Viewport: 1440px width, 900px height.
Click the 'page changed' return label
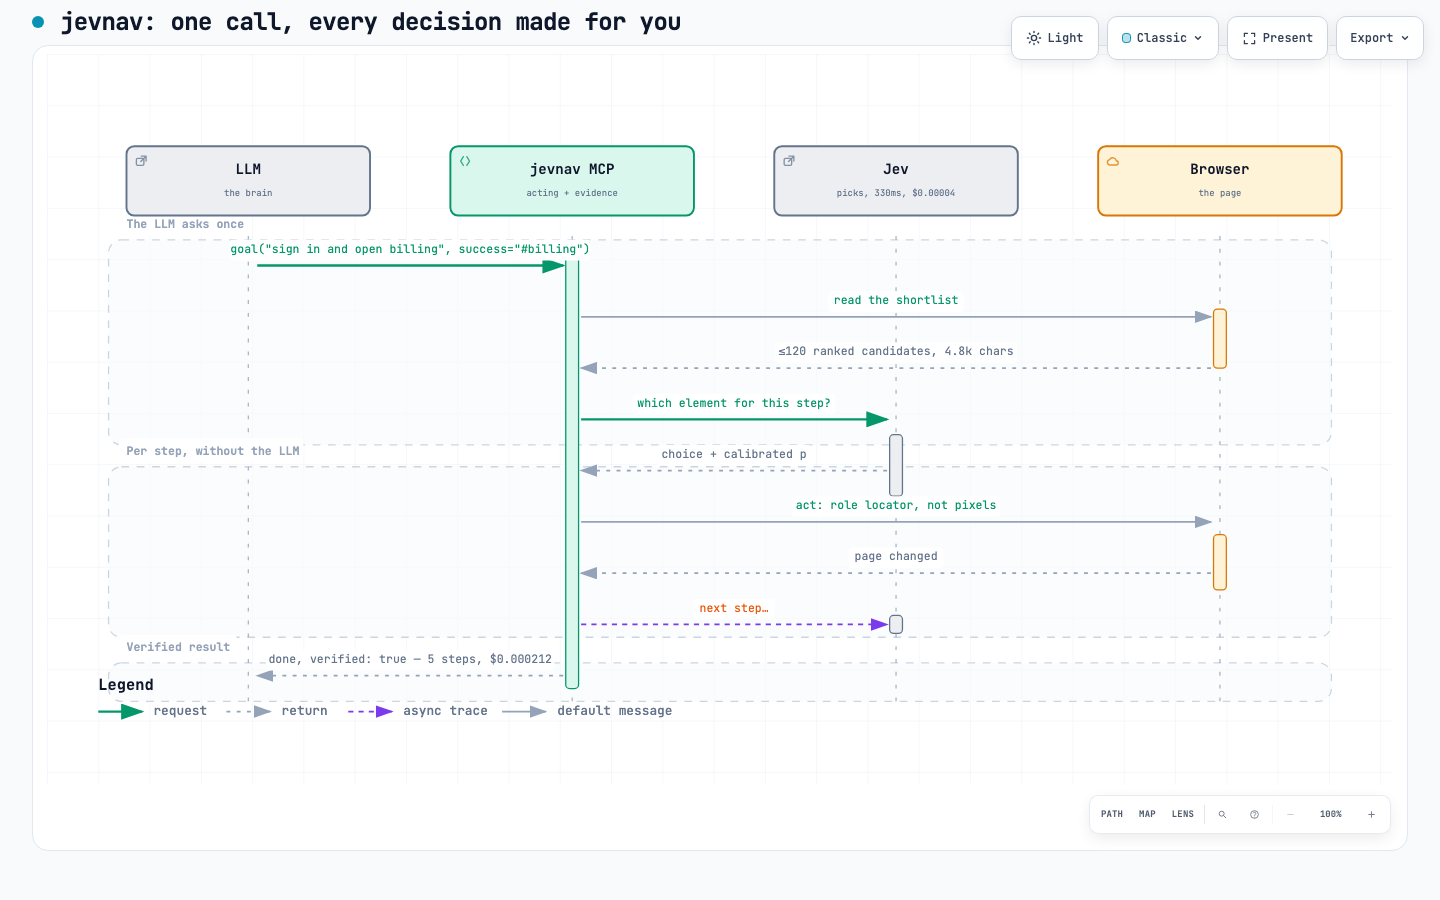(896, 556)
